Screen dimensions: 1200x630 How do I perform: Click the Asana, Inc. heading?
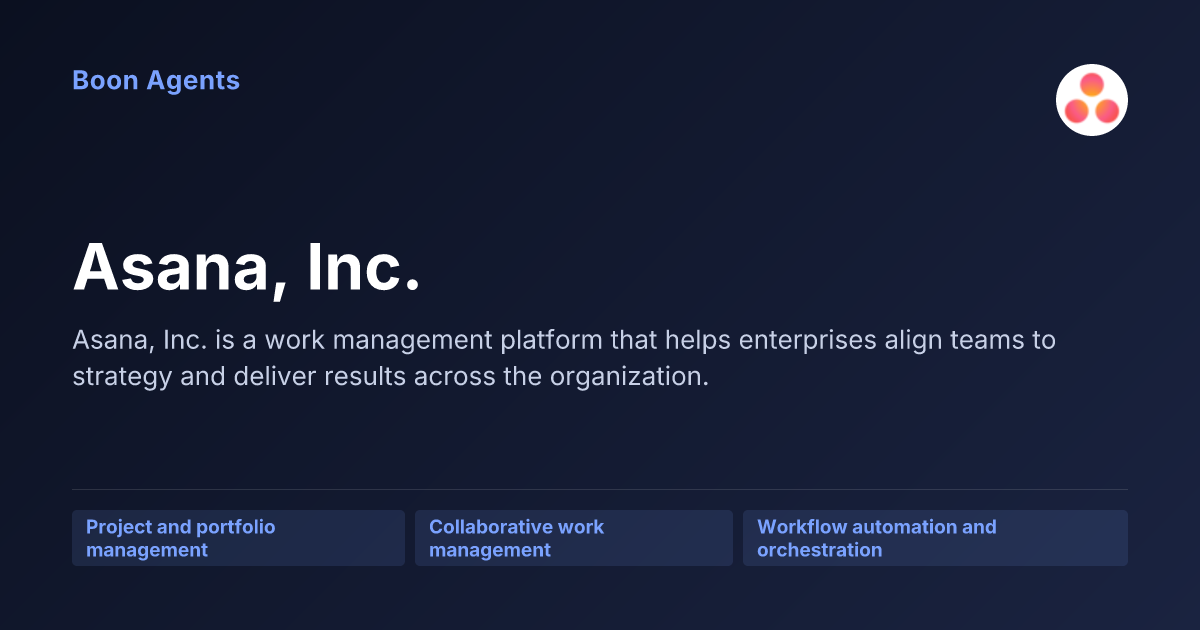pos(247,267)
